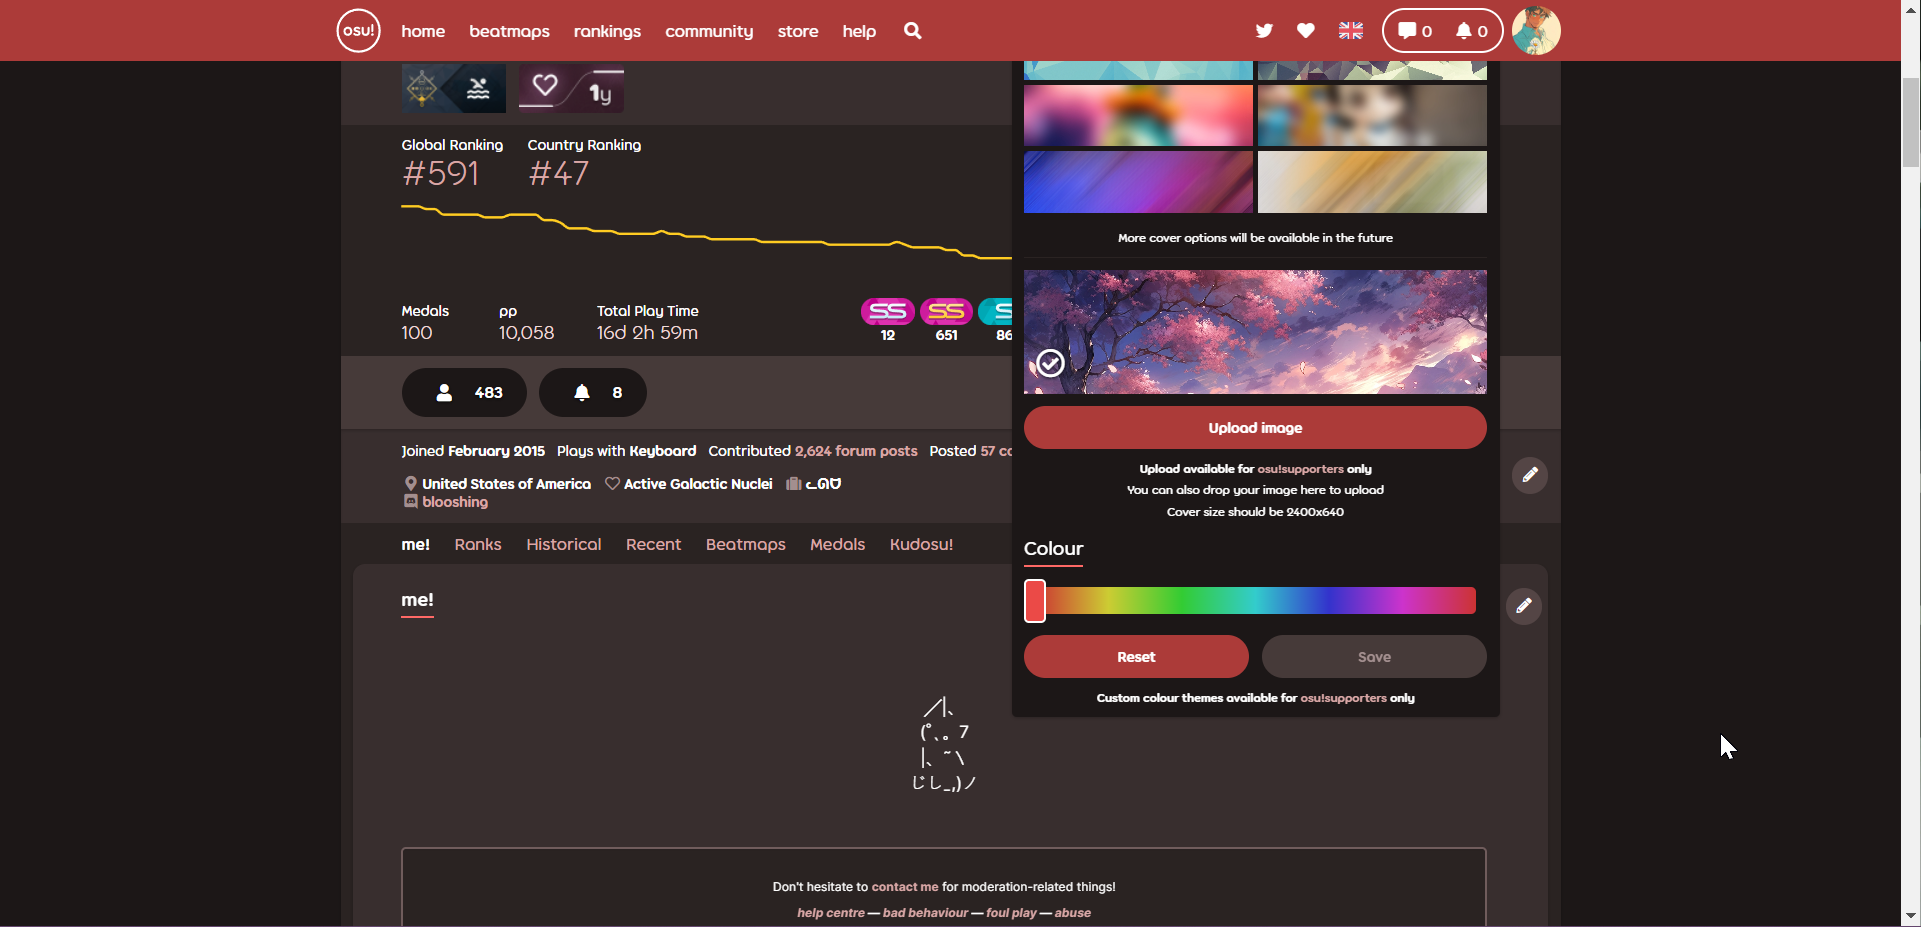Click the followers count button showing 483
The height and width of the screenshot is (927, 1921).
click(464, 392)
